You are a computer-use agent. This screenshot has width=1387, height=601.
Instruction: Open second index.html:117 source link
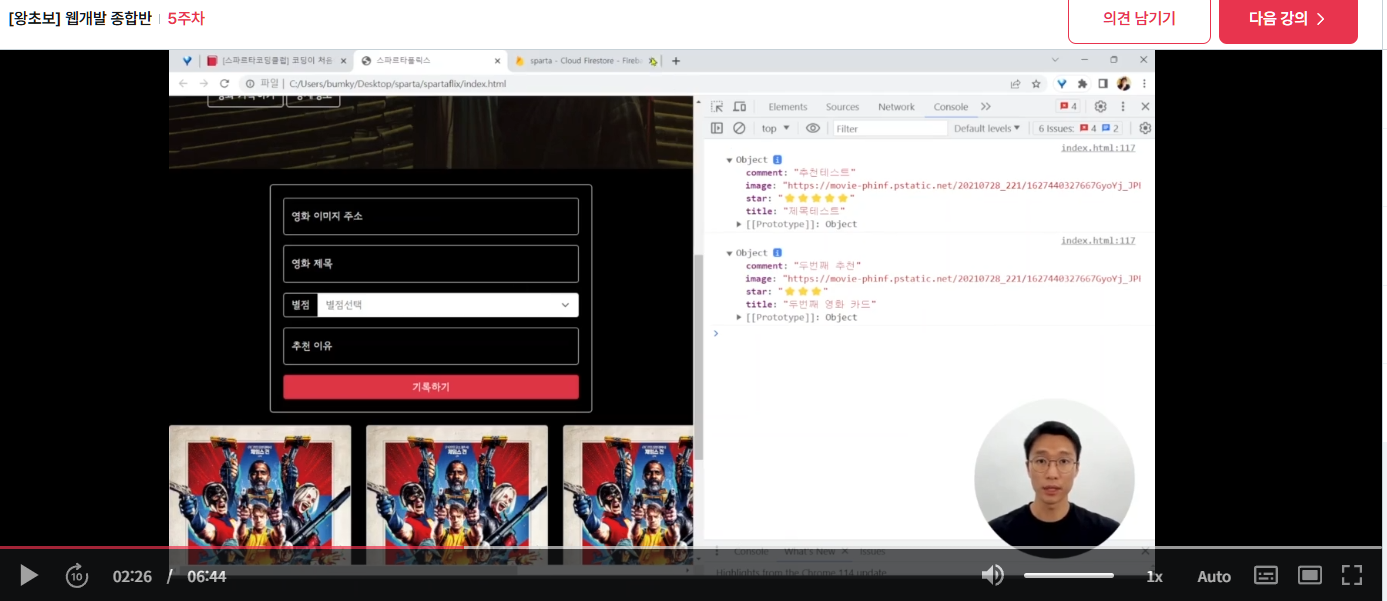click(1098, 241)
